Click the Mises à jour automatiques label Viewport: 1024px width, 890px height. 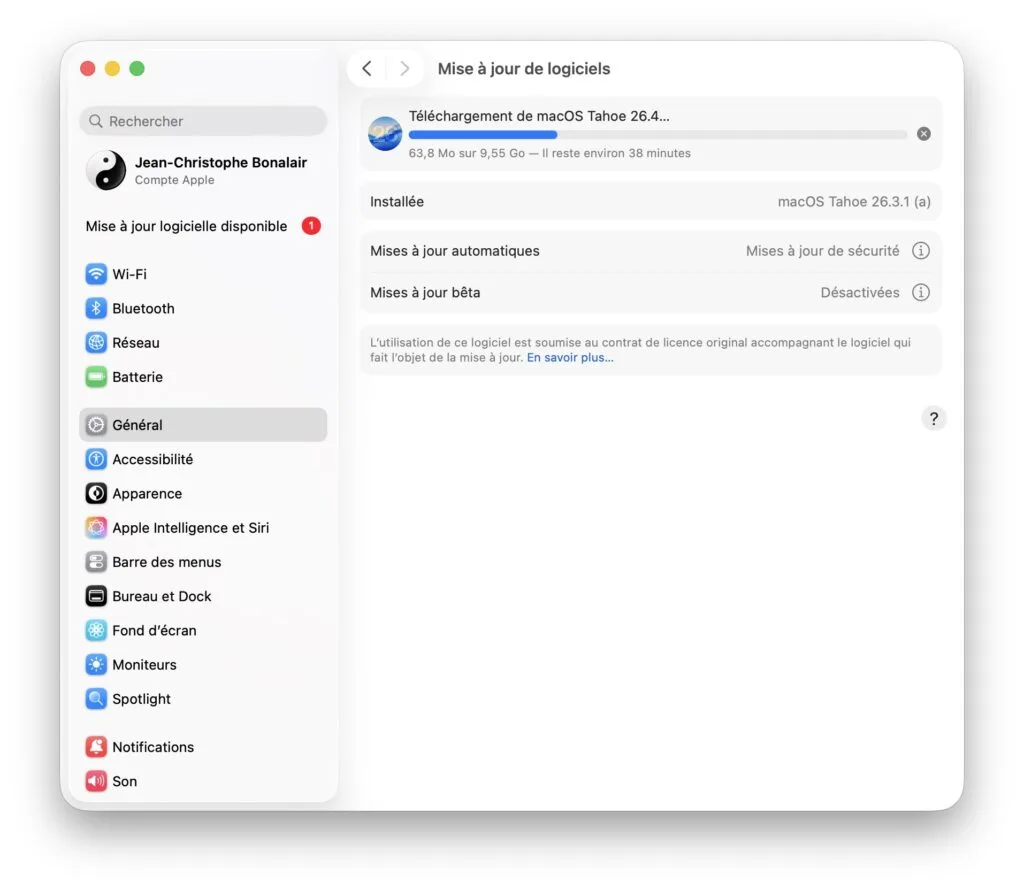point(455,251)
